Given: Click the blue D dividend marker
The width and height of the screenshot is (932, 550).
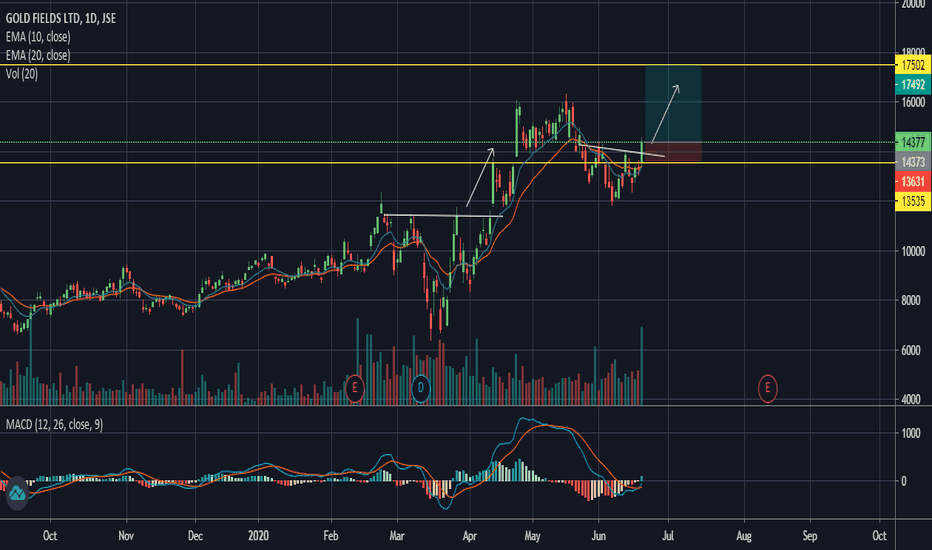Looking at the screenshot, I should [x=421, y=388].
